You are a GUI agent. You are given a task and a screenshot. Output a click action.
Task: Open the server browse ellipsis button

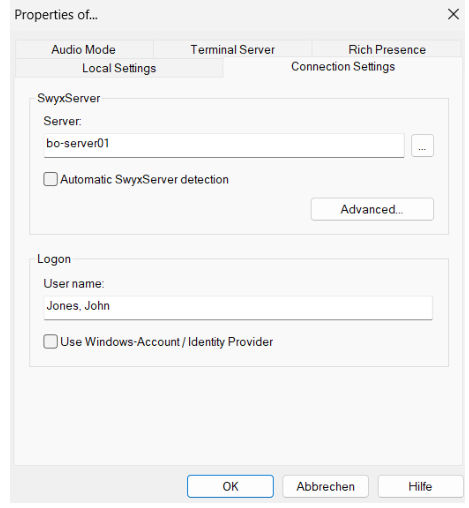[x=422, y=145]
